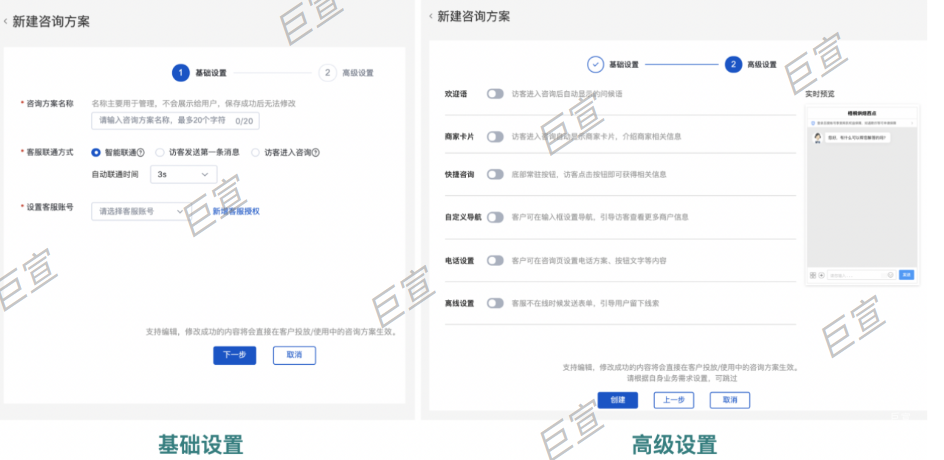Open 新增客服授权 link
944x460 pixels.
[236, 211]
